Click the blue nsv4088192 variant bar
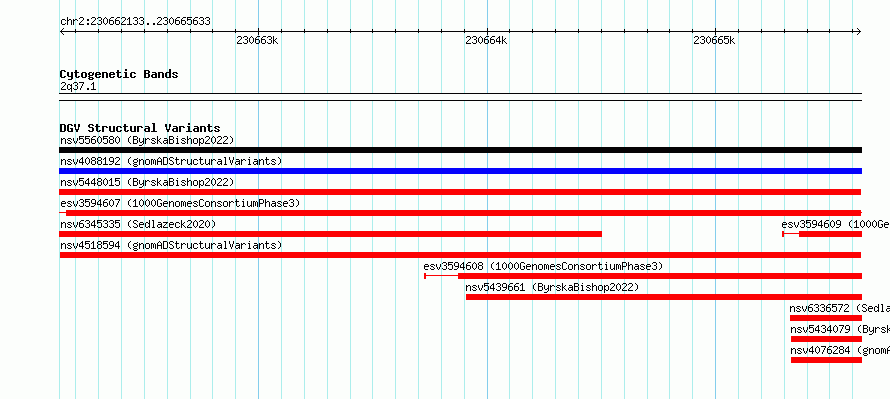Viewport: 890px width, 399px height. (460, 171)
